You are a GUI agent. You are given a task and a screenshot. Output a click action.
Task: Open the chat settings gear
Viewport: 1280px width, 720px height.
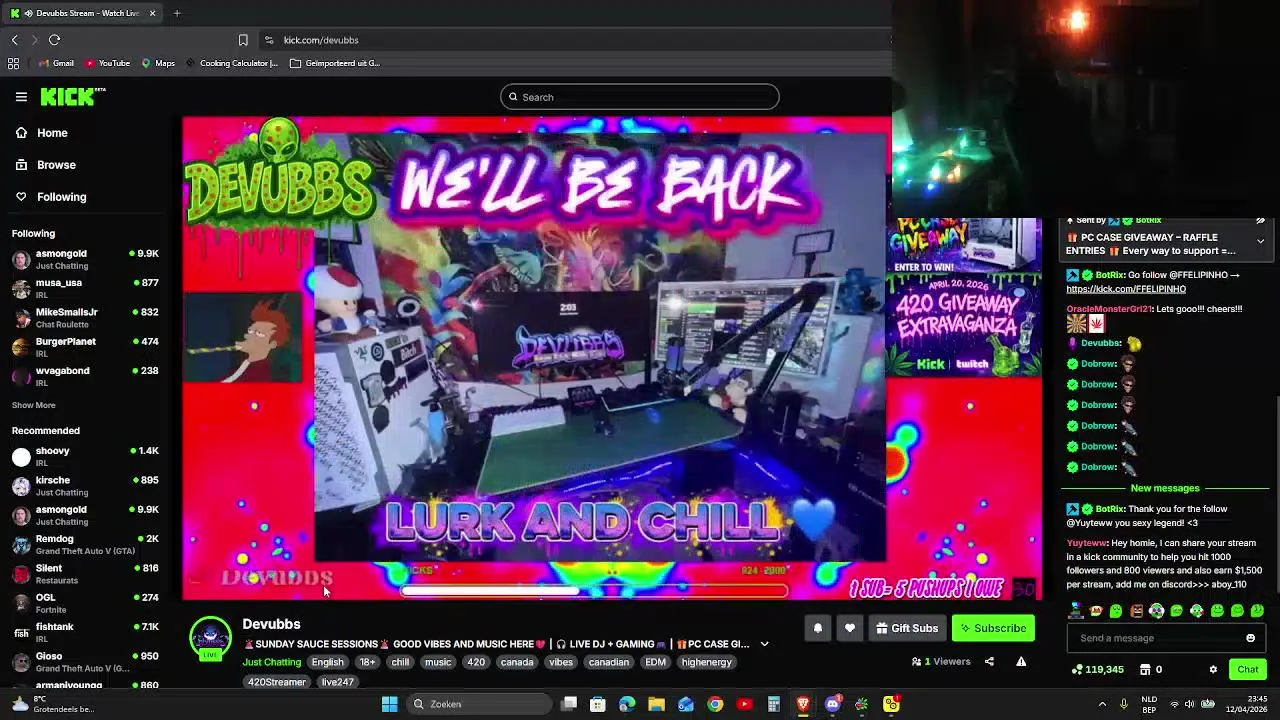(1213, 669)
